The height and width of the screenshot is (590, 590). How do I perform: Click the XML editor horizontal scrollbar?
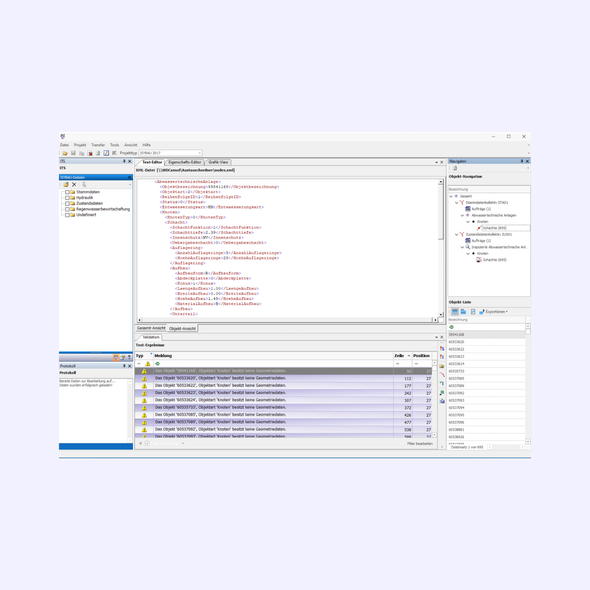tap(287, 320)
